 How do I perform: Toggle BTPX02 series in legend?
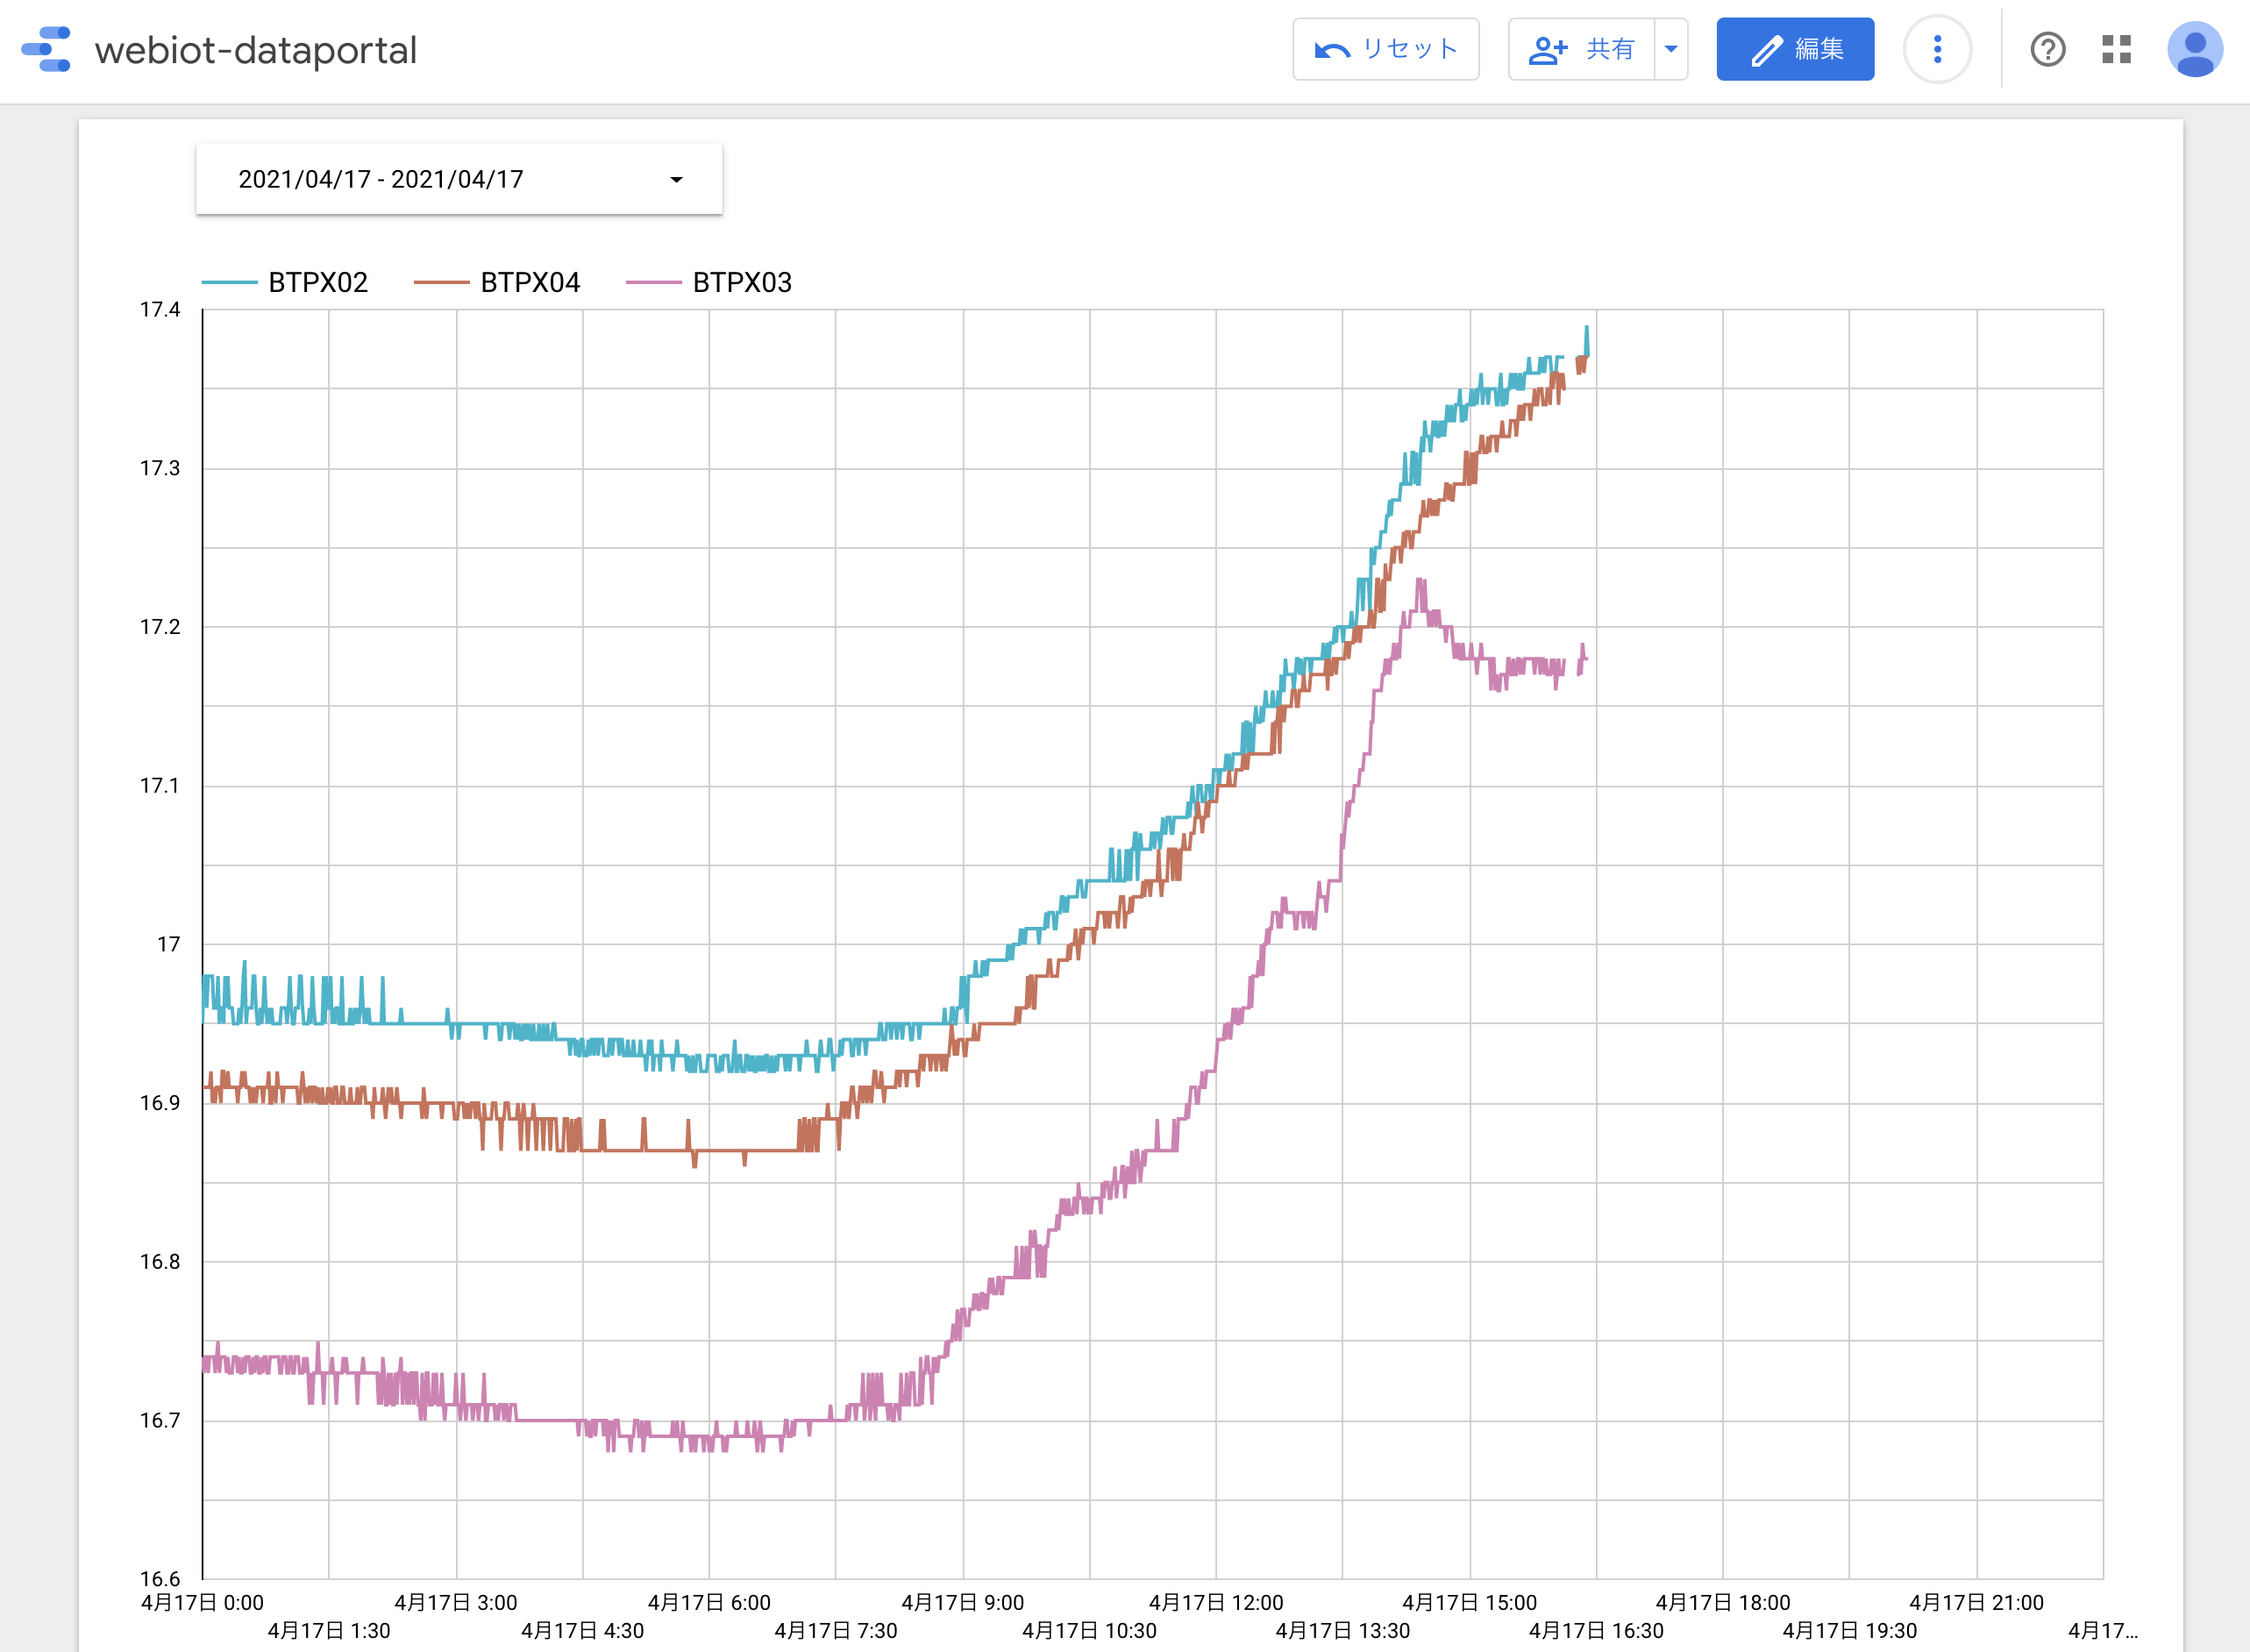point(318,283)
